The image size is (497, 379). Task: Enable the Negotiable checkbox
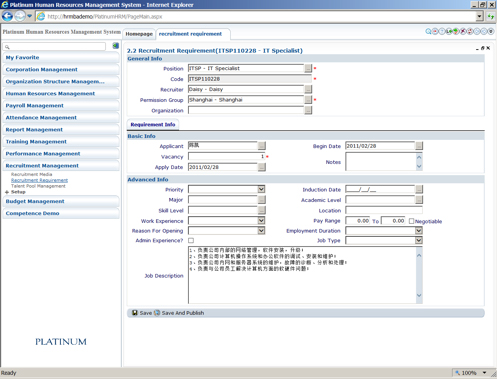[x=411, y=221]
